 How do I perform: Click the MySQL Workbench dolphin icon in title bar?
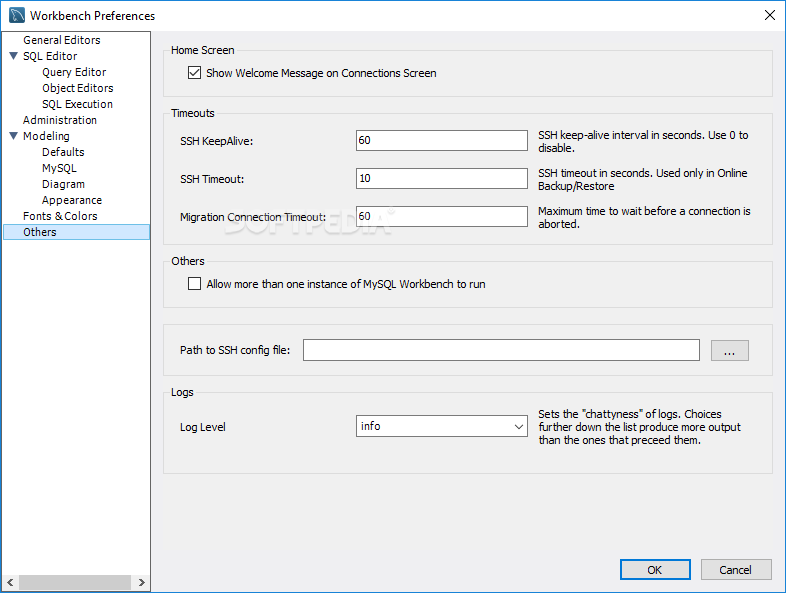coord(17,15)
